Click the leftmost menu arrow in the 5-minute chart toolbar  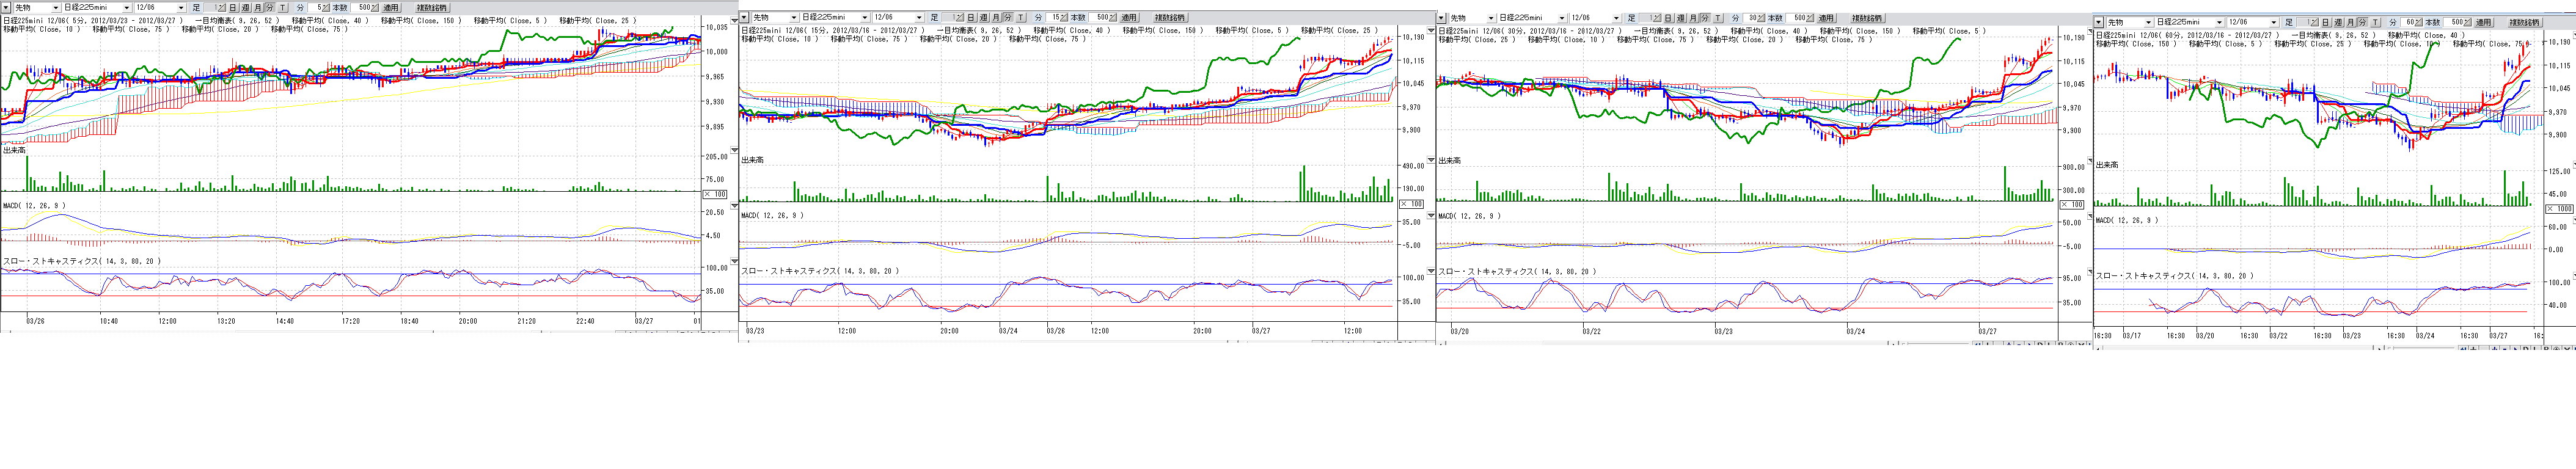6,8
